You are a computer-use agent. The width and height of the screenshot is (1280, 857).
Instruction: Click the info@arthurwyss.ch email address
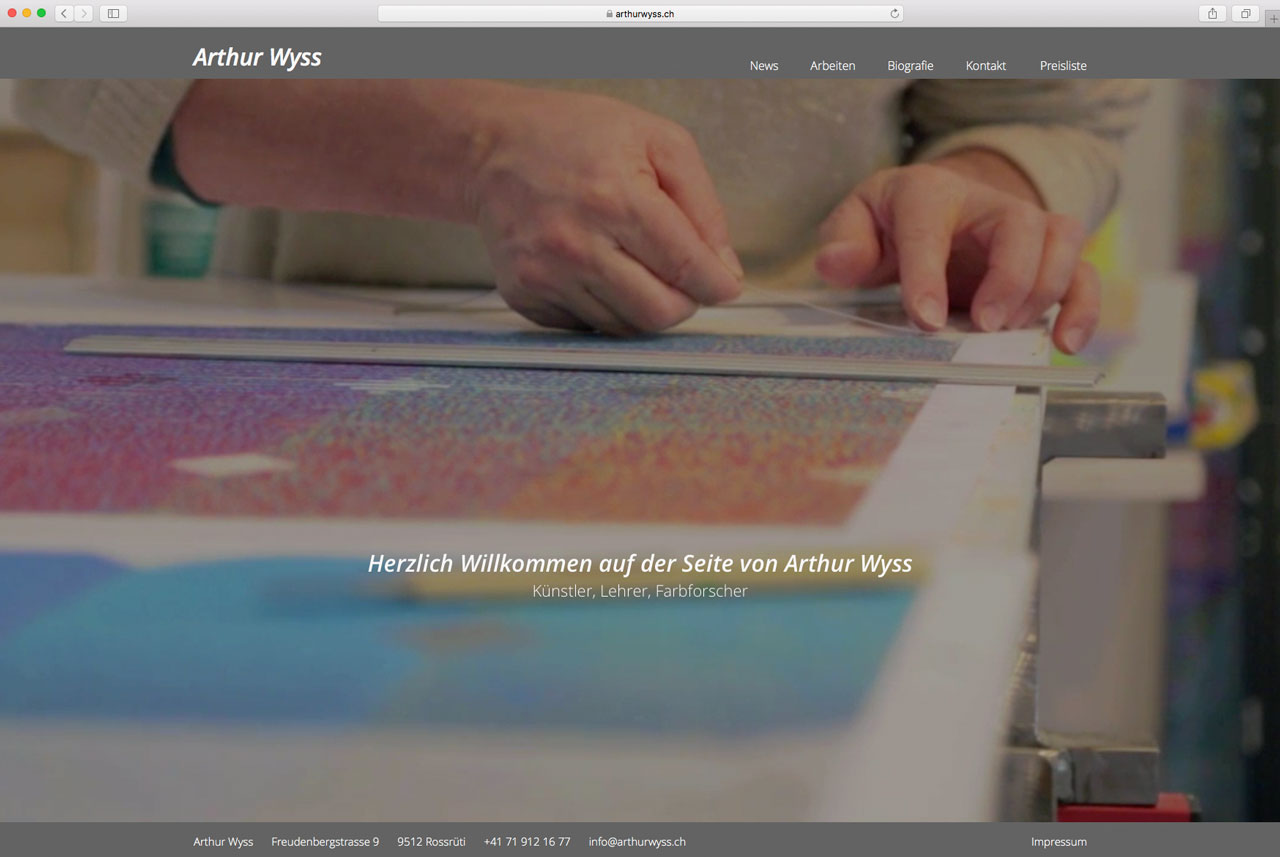pos(637,842)
